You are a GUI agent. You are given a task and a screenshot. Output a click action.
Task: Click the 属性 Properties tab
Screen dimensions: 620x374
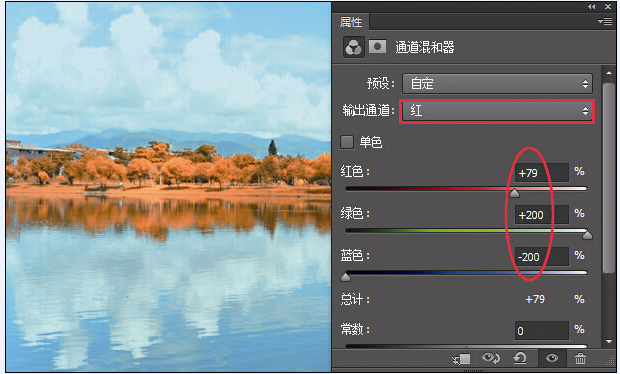pos(351,22)
